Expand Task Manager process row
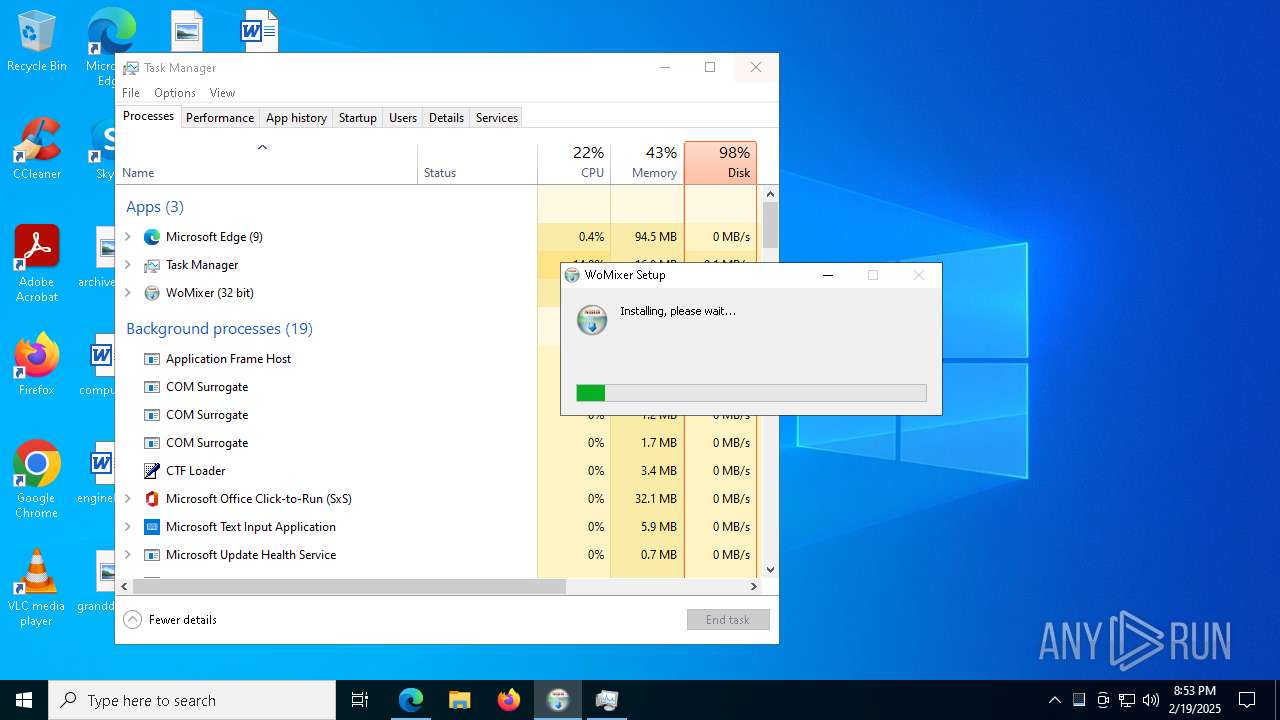Screen dimensions: 1280x720 point(128,265)
